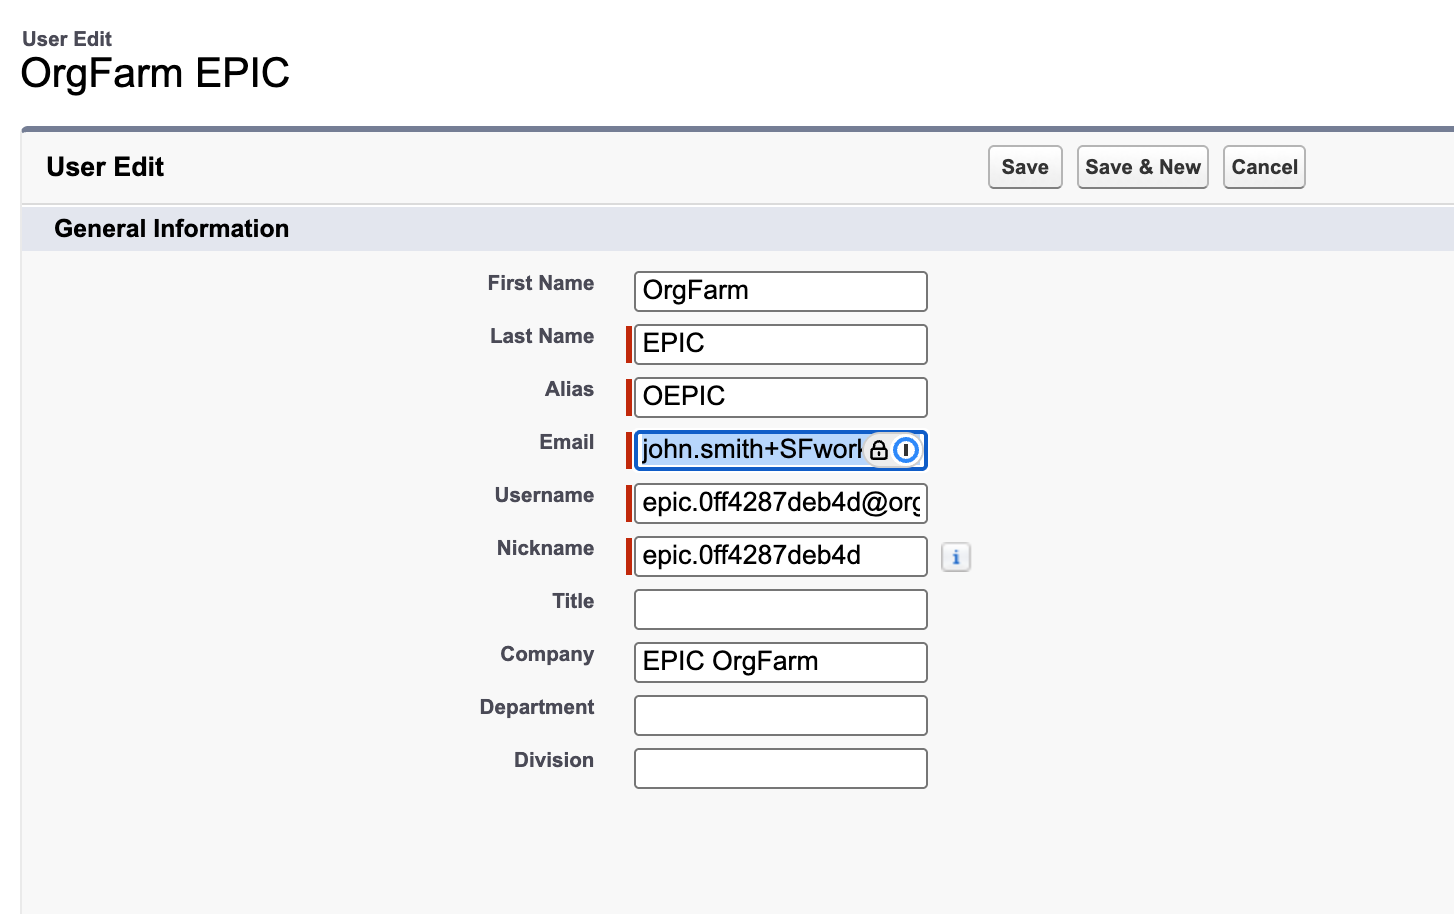Click the General Information section header
1454x914 pixels.
(171, 229)
